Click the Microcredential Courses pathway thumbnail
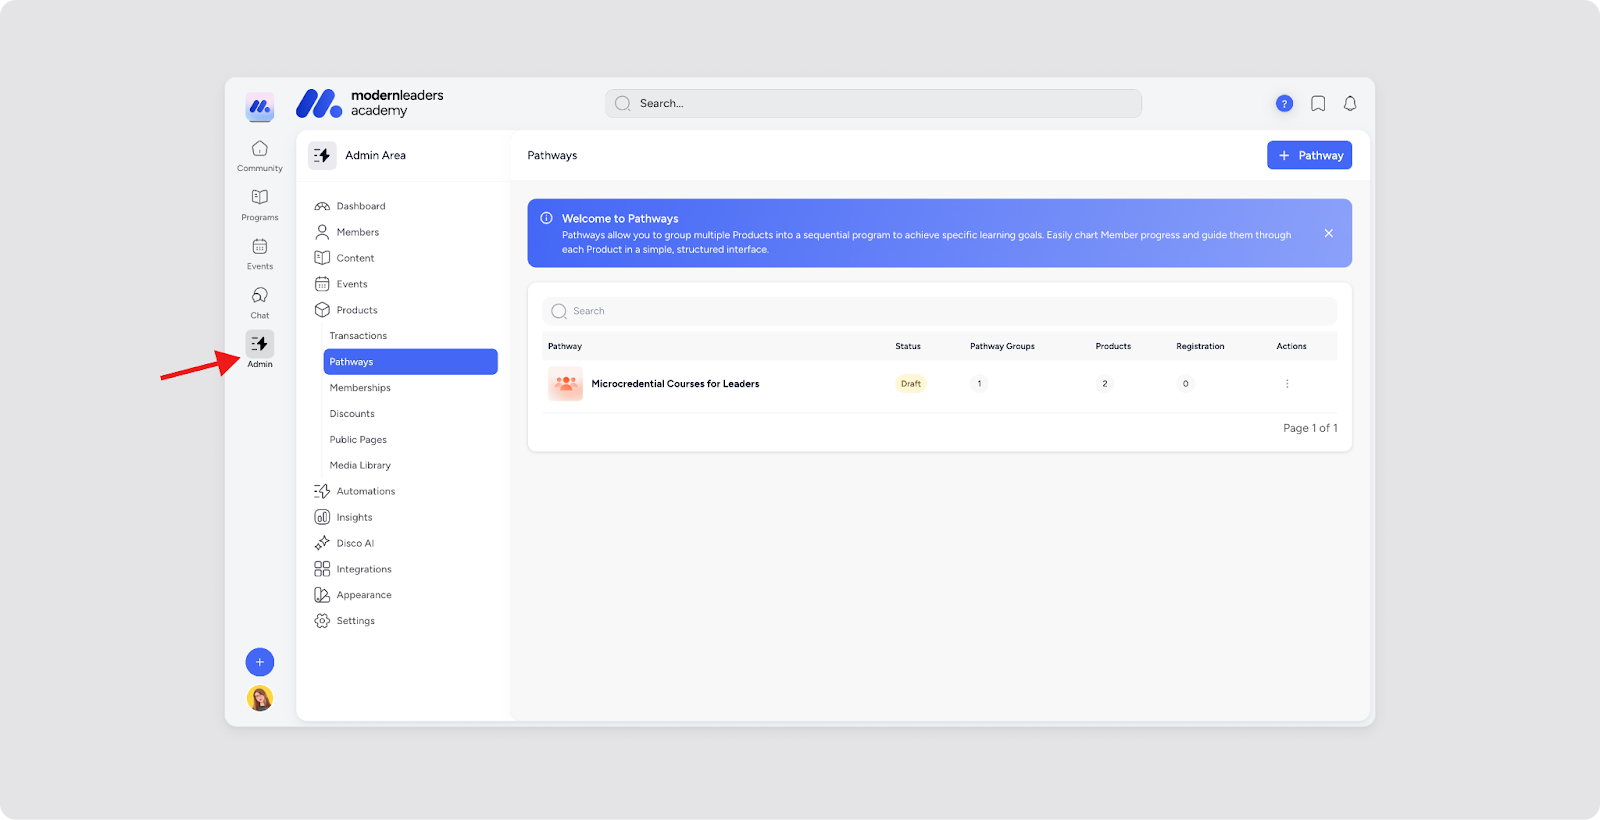The width and height of the screenshot is (1600, 820). tap(565, 384)
